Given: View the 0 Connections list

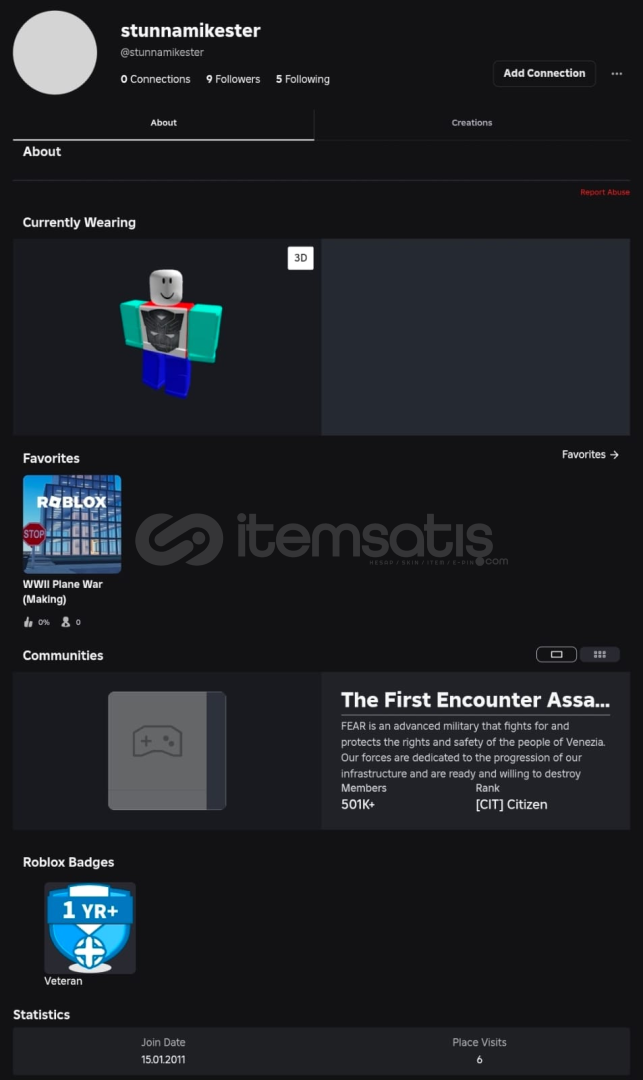Looking at the screenshot, I should coord(155,79).
